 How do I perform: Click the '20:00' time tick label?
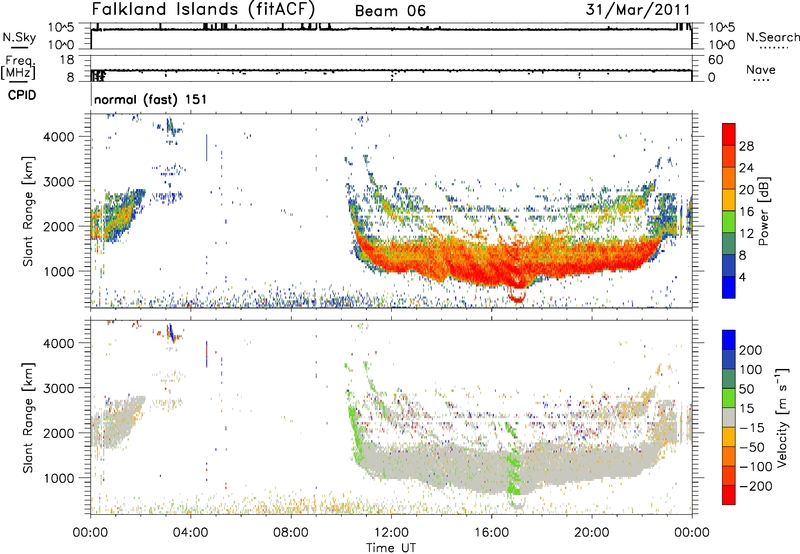(592, 533)
